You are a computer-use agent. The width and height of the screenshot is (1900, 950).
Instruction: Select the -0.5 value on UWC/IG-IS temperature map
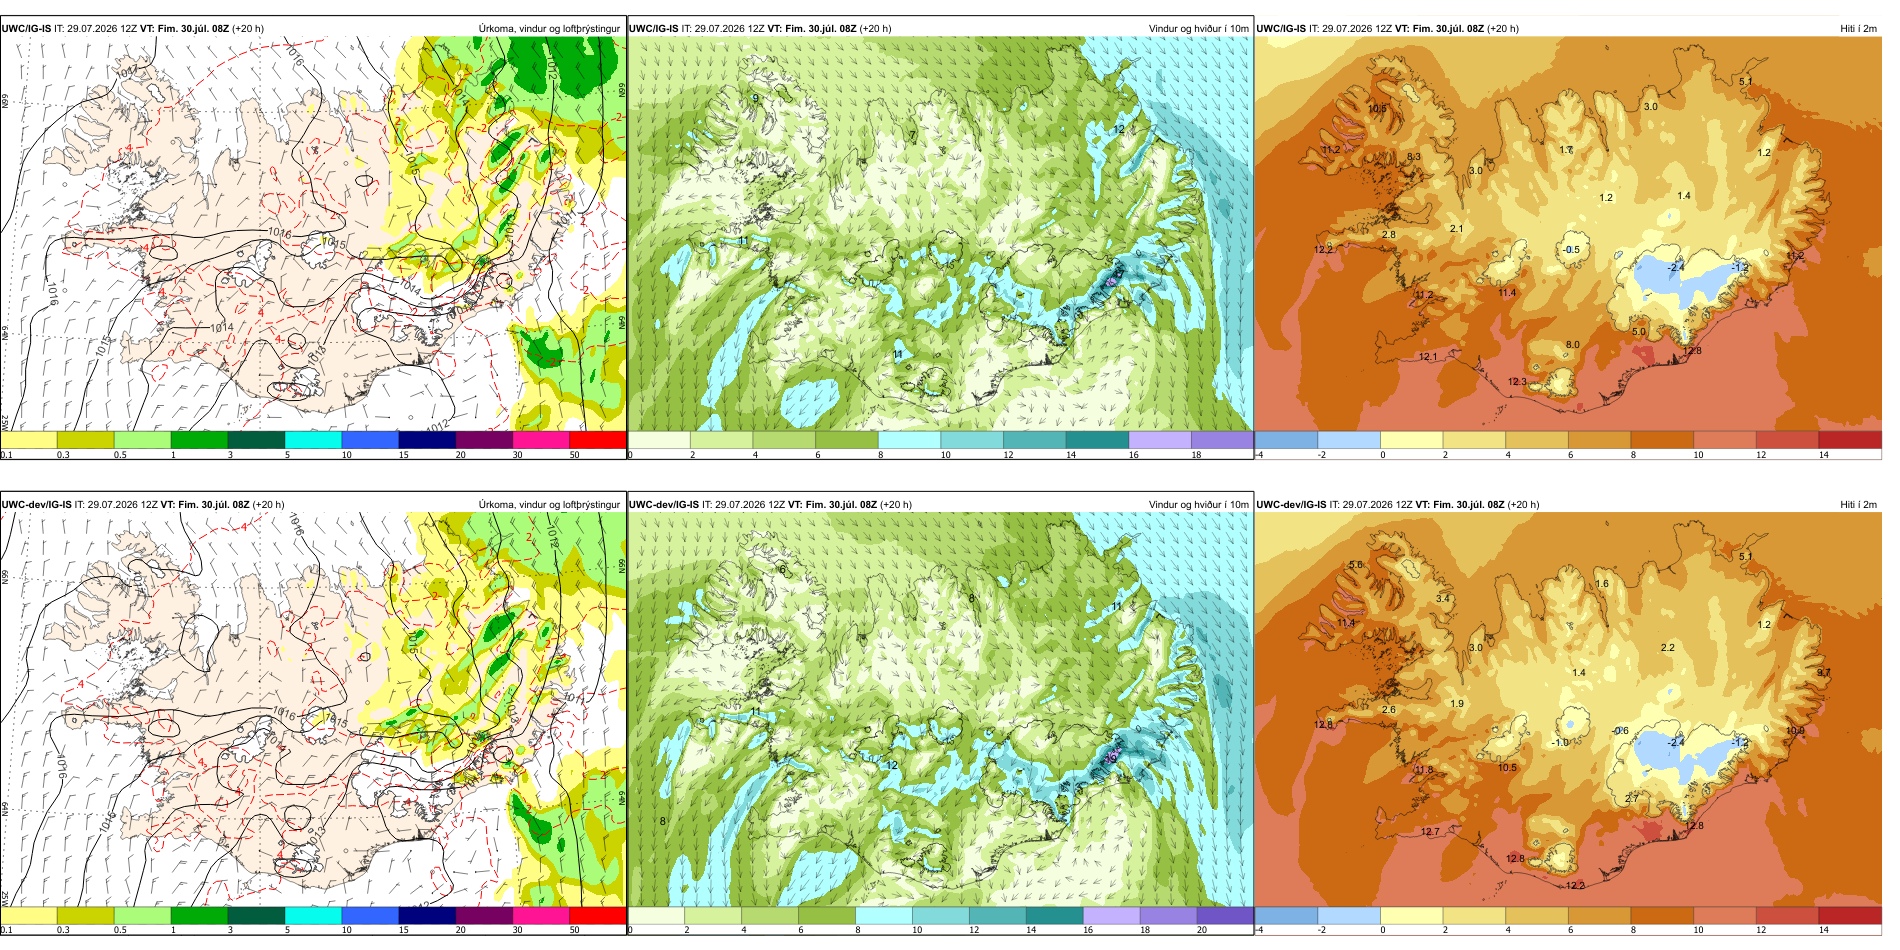coord(1572,250)
